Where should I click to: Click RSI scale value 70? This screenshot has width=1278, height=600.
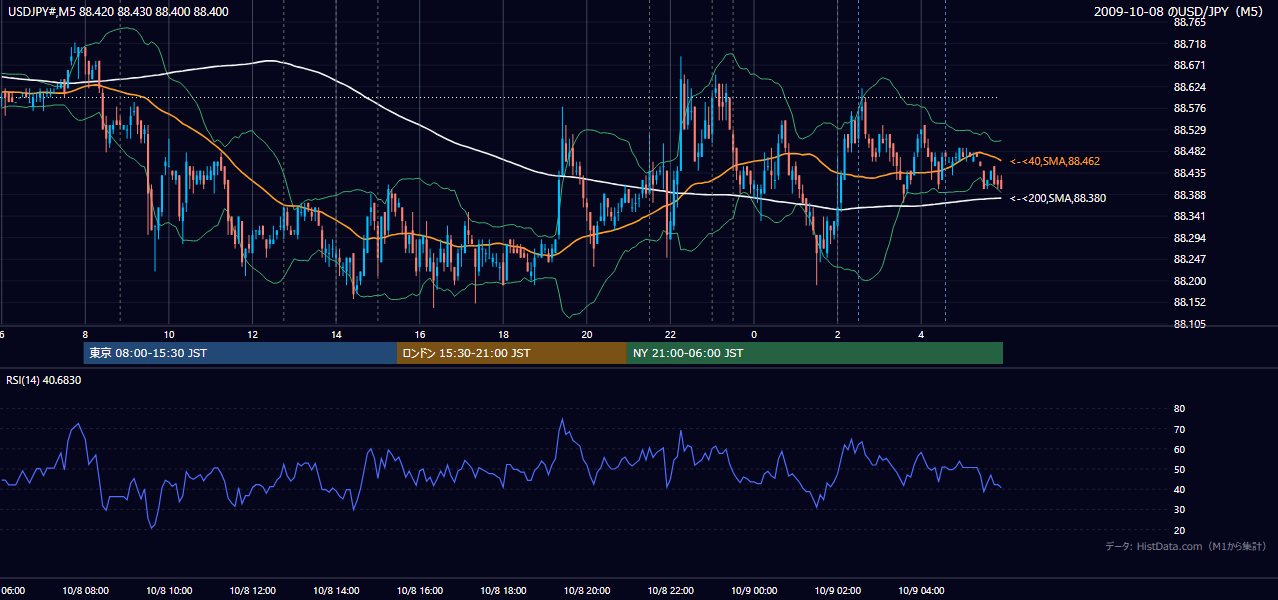click(1179, 429)
